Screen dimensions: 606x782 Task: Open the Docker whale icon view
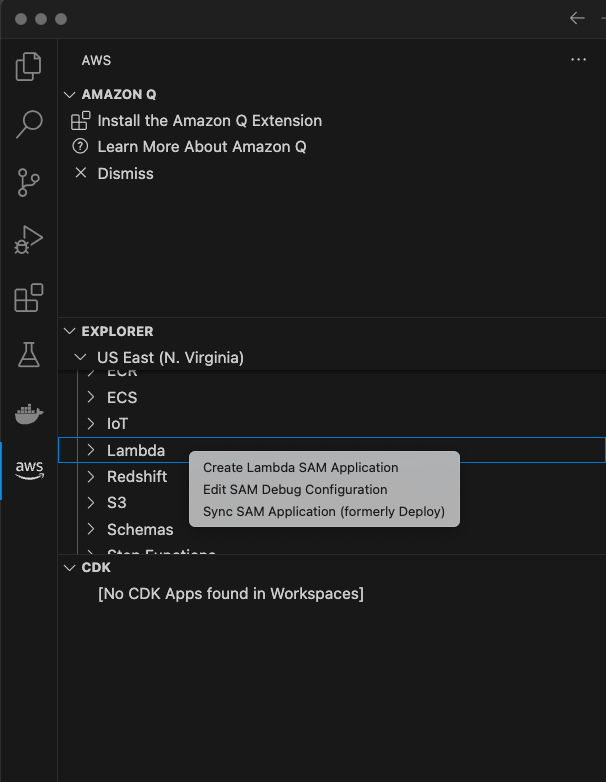pyautogui.click(x=29, y=413)
